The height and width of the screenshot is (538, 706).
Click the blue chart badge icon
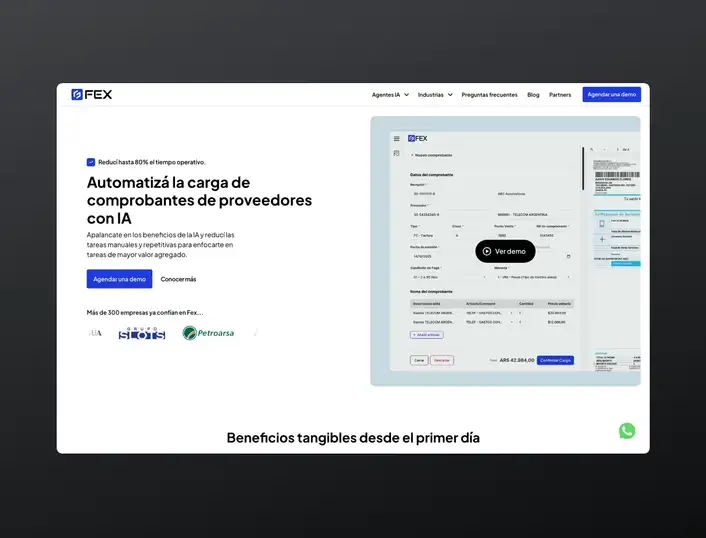point(91,162)
